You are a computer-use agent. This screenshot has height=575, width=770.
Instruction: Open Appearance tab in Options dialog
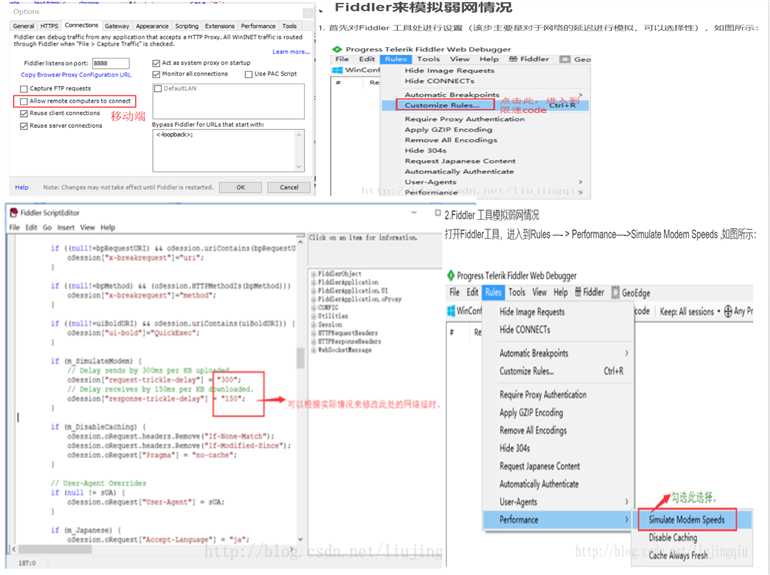click(x=152, y=26)
